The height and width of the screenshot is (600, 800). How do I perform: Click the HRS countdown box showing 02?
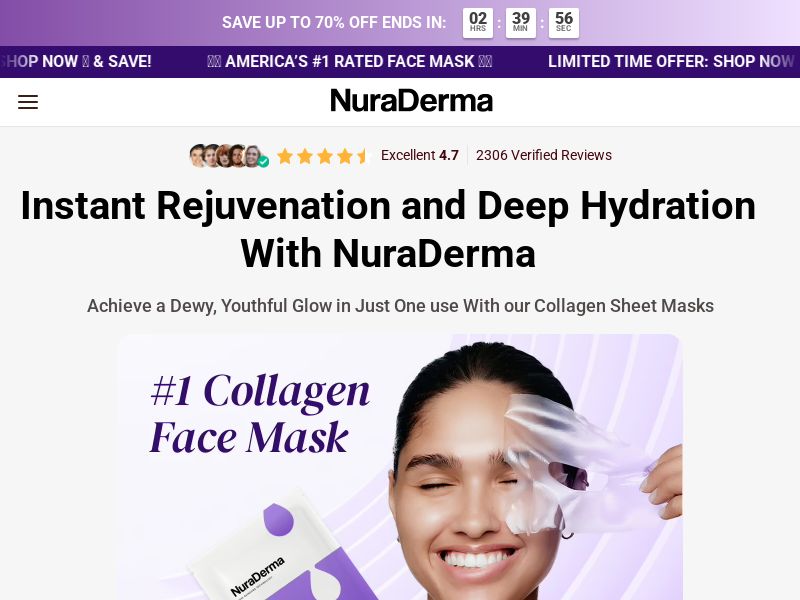coord(477,21)
